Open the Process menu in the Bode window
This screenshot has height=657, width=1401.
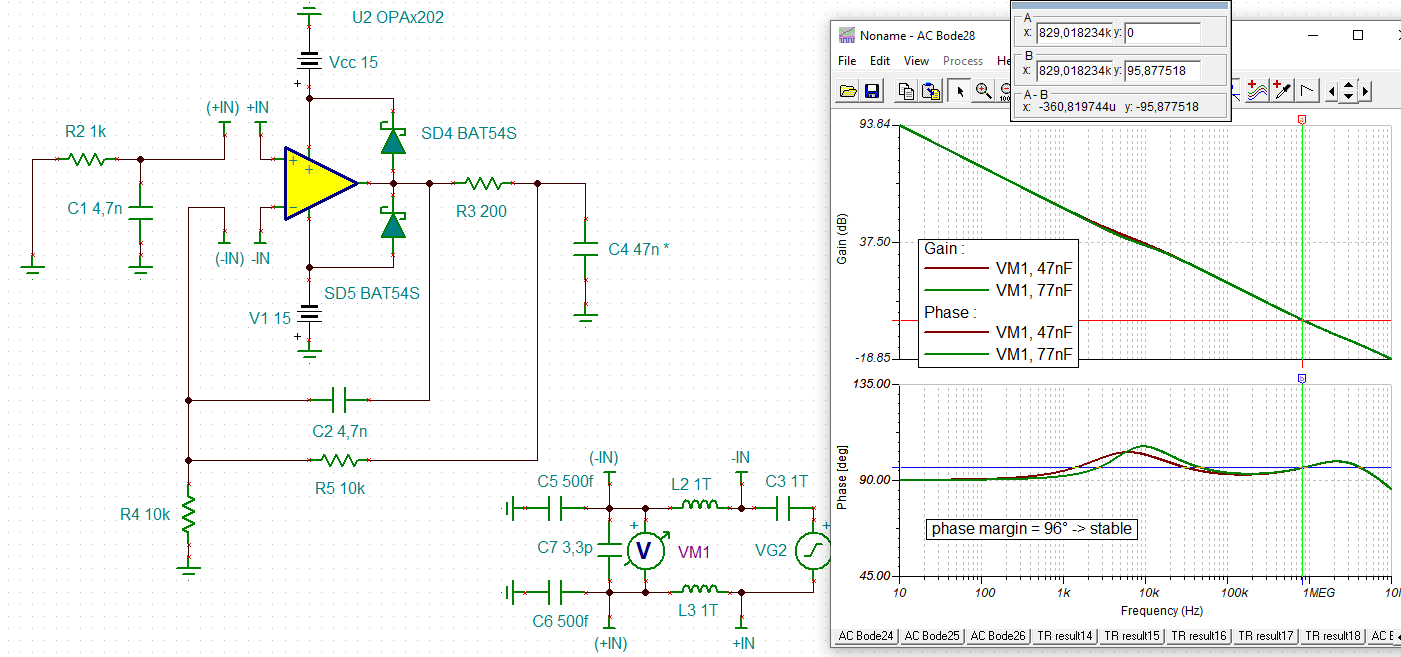tap(963, 61)
